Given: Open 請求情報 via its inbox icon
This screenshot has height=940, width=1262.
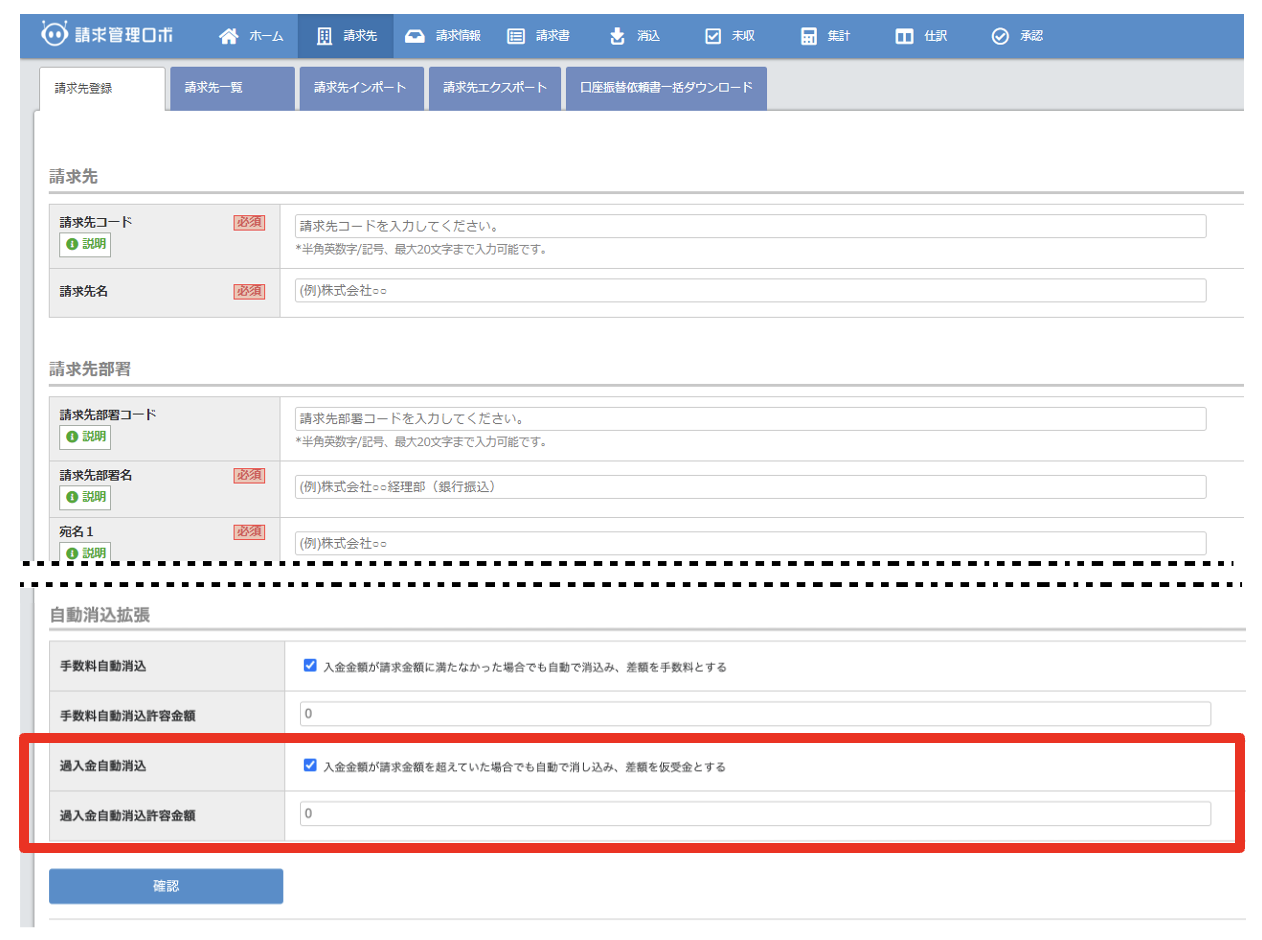Looking at the screenshot, I should tap(415, 37).
